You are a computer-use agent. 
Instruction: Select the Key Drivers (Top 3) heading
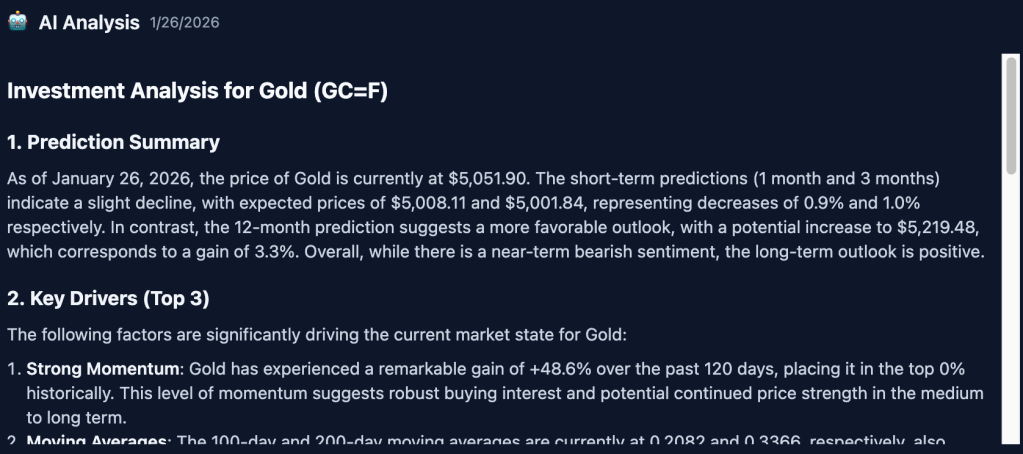[108, 299]
